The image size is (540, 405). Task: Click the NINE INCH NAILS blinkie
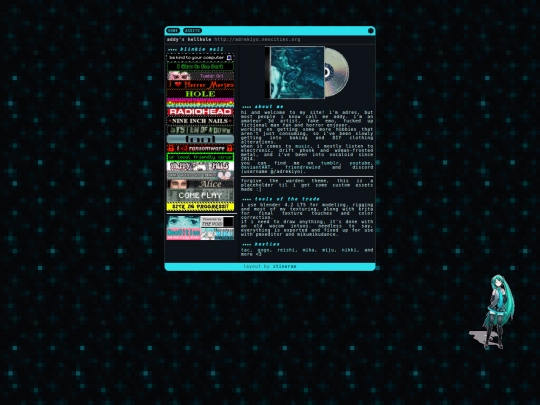[200, 121]
